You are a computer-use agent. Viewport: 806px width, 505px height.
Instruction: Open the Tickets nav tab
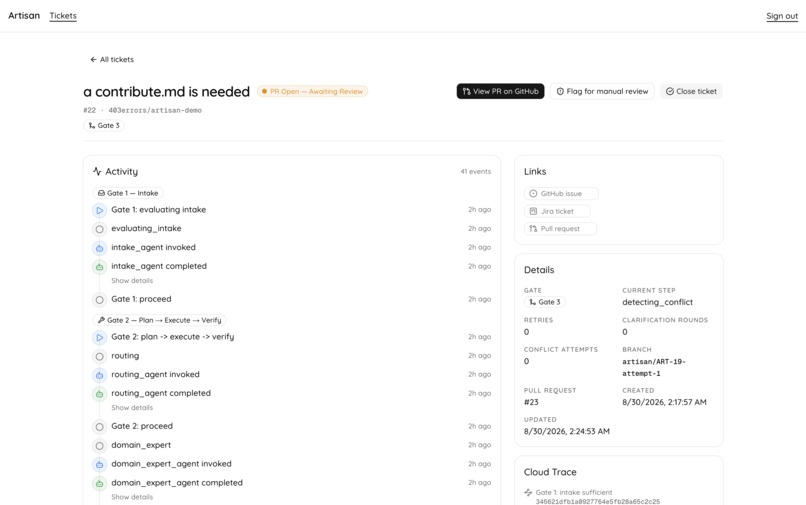[x=63, y=16]
